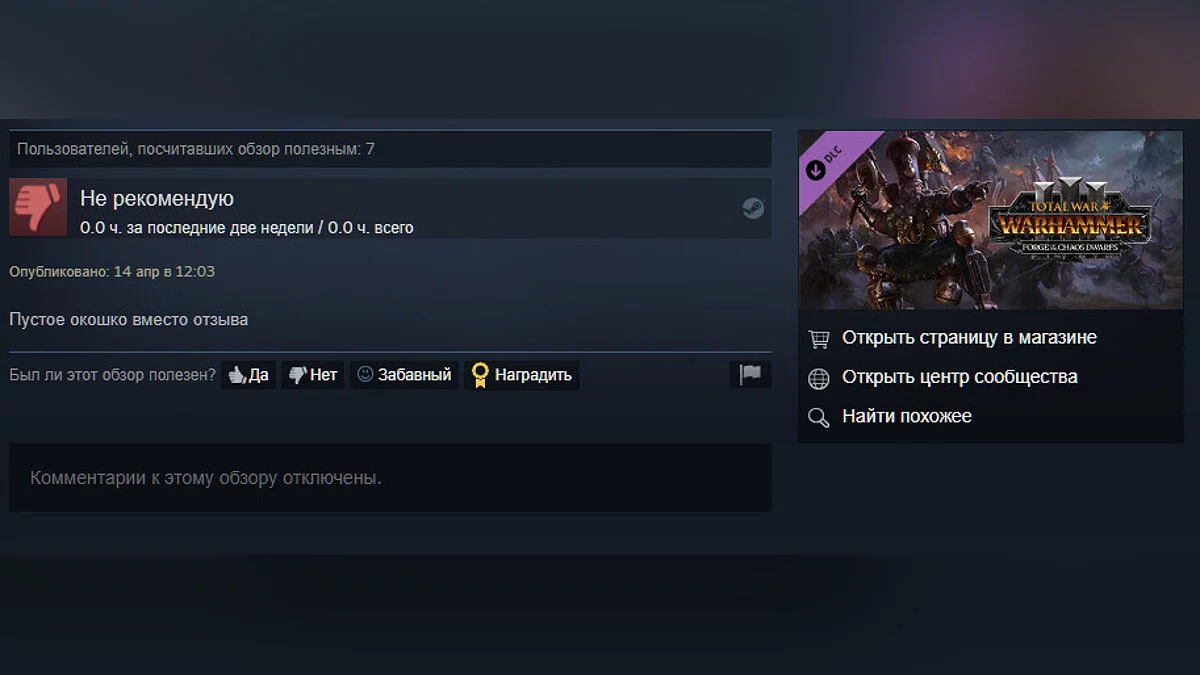Click the globe community hub icon
Screen dimensions: 1200x675
click(x=818, y=378)
